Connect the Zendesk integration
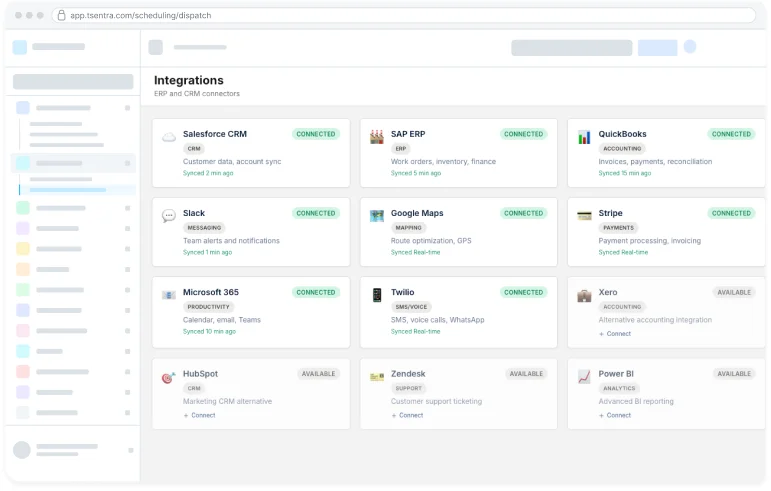771x491 pixels. point(407,415)
